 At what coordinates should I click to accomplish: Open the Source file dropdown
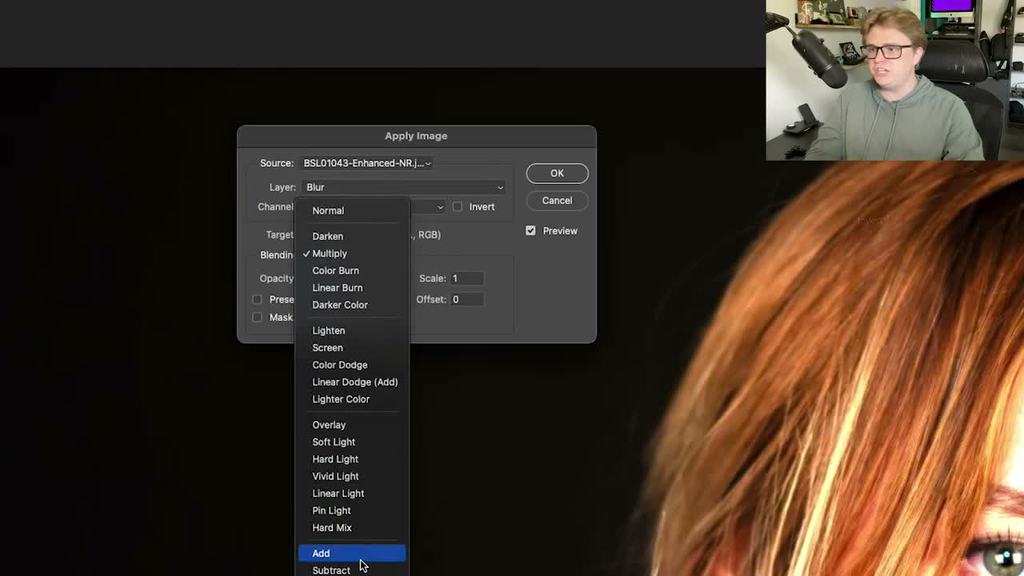pos(367,163)
